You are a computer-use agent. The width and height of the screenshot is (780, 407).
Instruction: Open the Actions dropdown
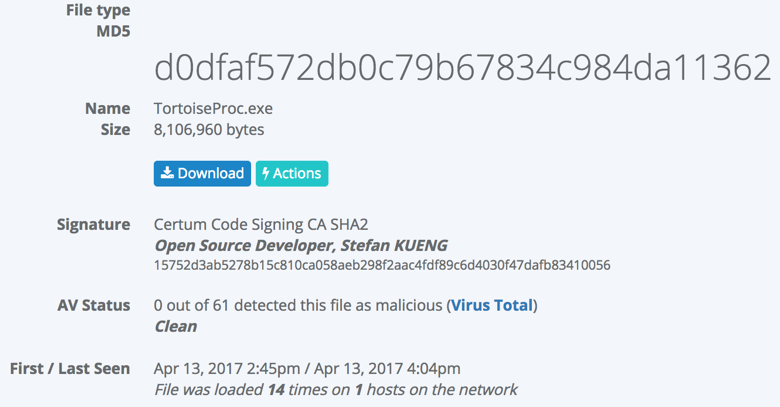[292, 173]
